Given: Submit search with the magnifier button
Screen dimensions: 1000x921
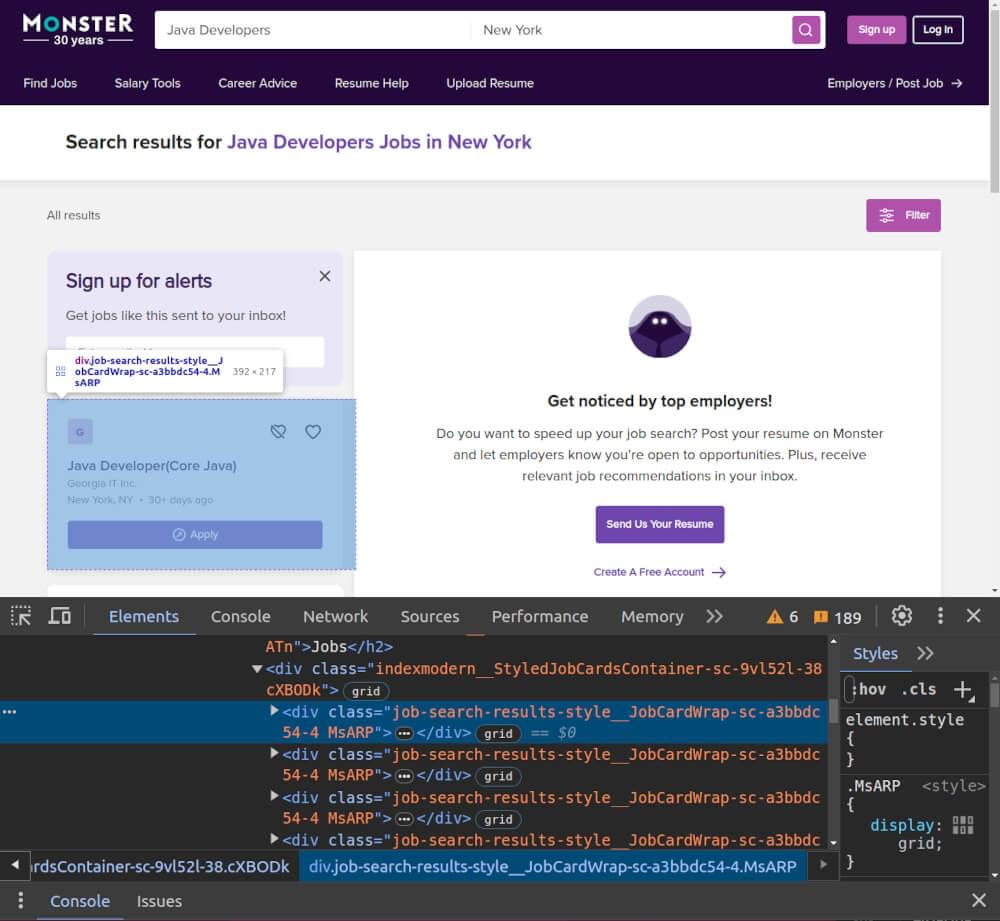Looking at the screenshot, I should pos(806,29).
